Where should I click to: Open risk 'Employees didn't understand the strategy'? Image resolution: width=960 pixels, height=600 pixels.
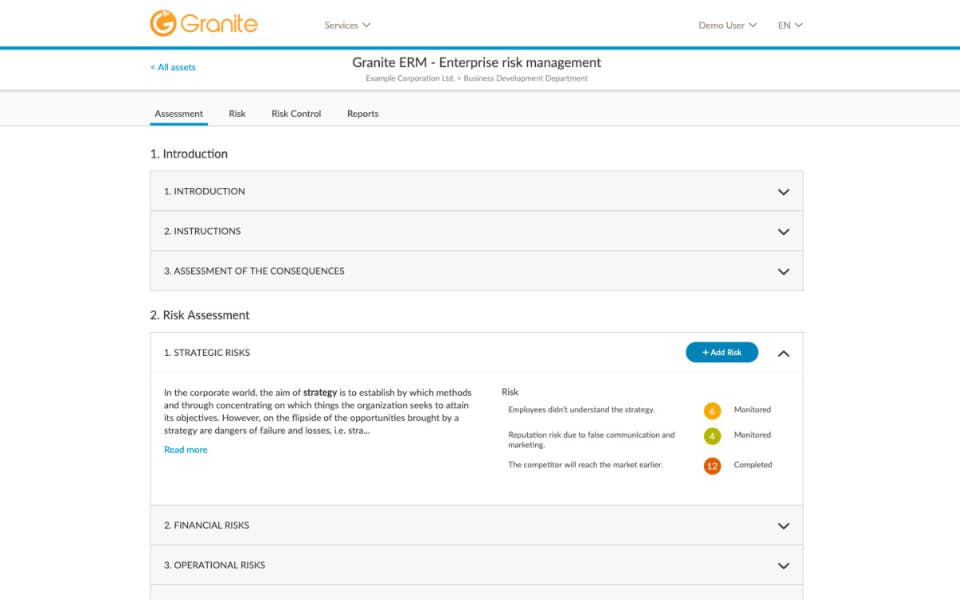581,410
